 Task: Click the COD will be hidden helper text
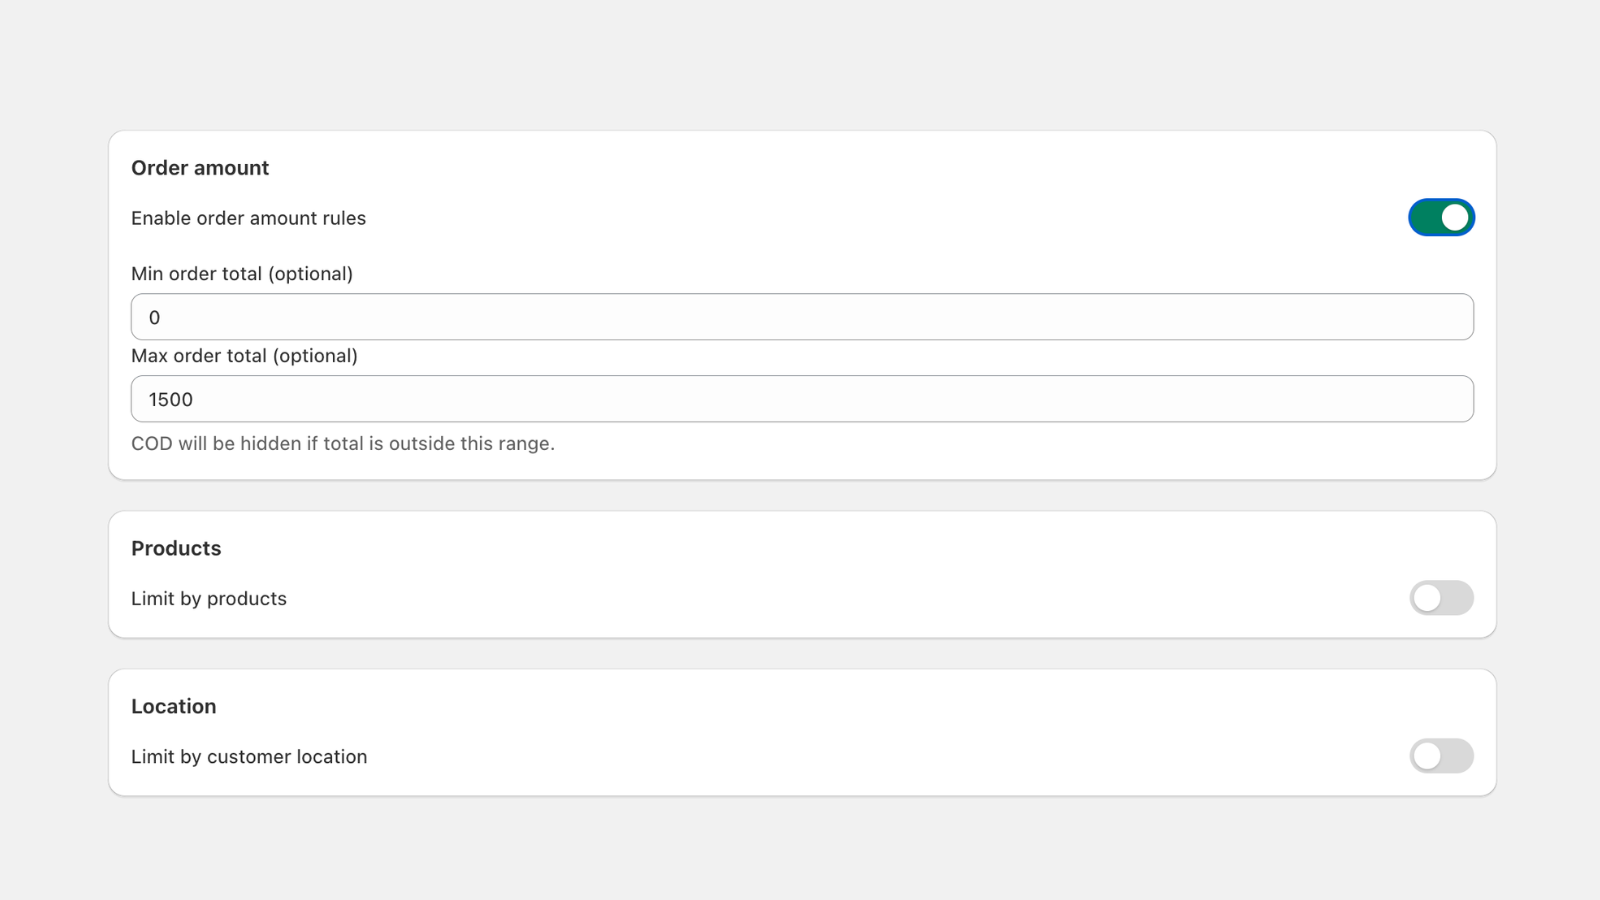tap(343, 443)
